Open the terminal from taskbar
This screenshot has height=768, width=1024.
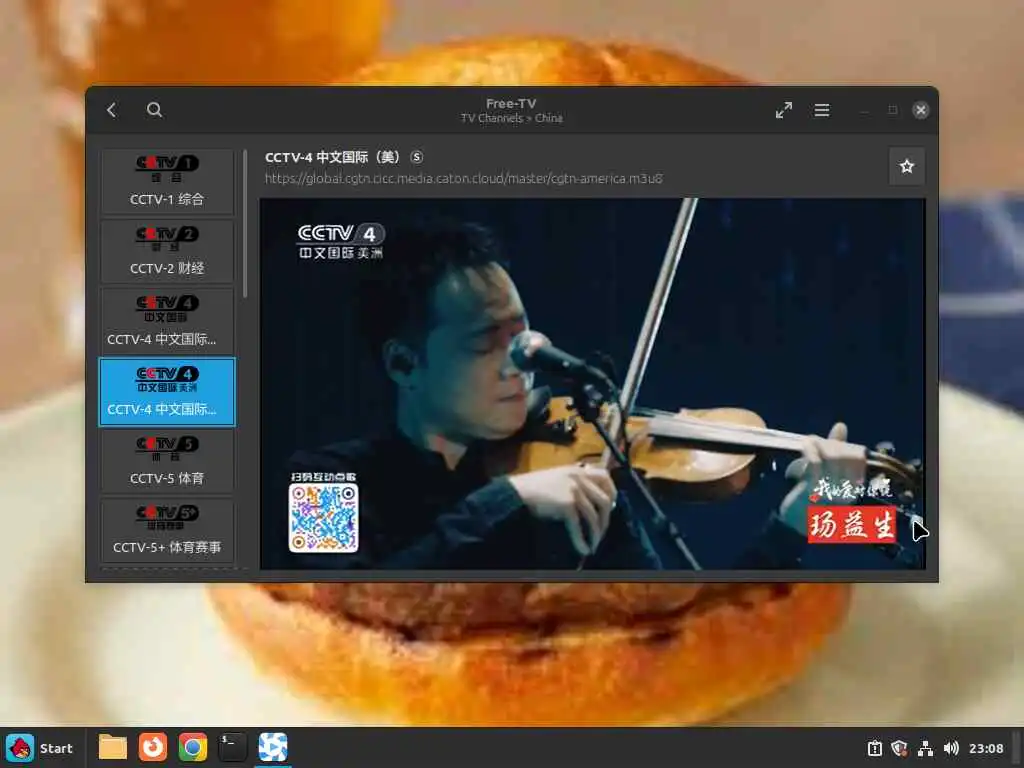coord(232,747)
